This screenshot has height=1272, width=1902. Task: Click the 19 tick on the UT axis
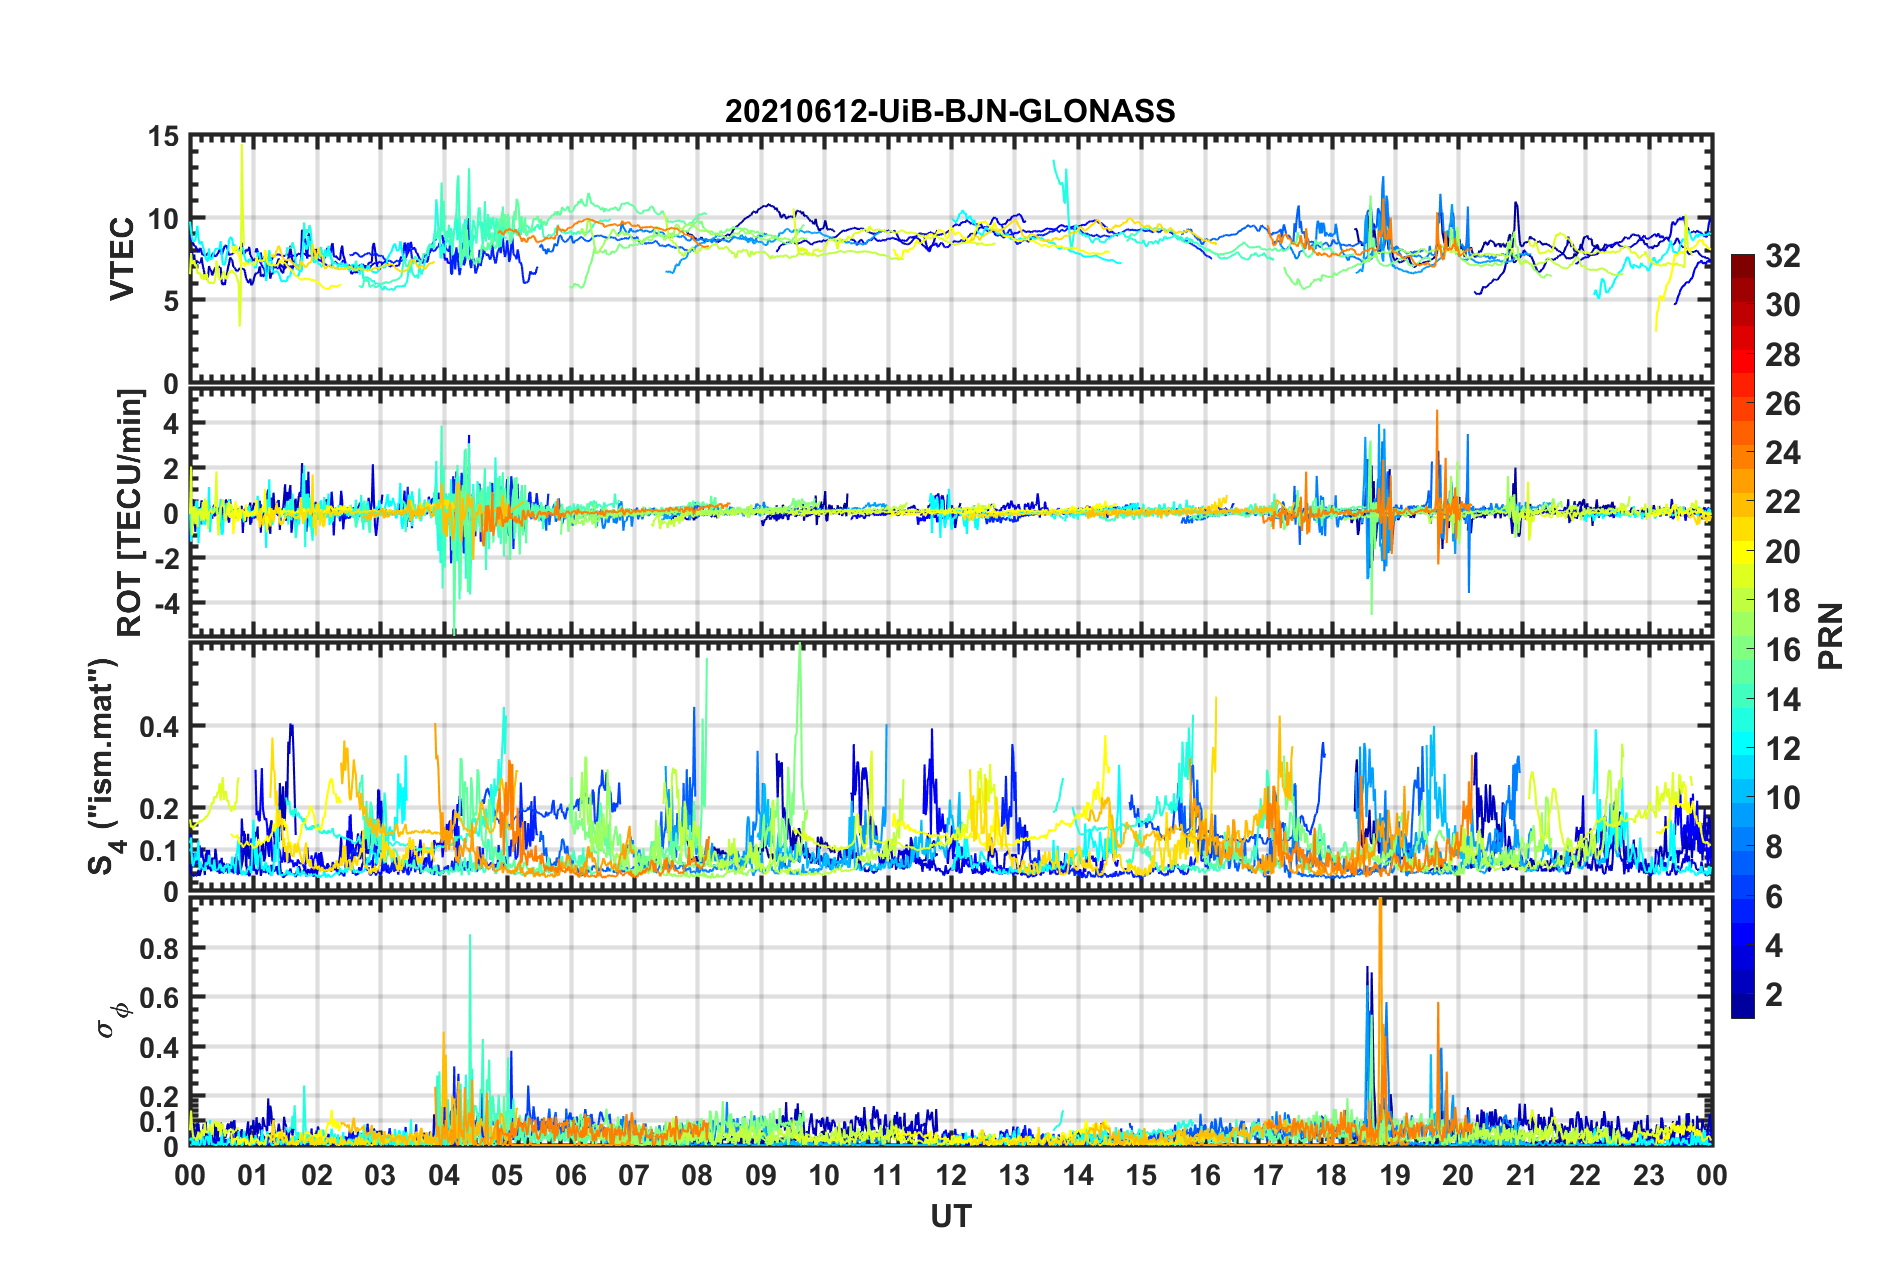1395,1175
